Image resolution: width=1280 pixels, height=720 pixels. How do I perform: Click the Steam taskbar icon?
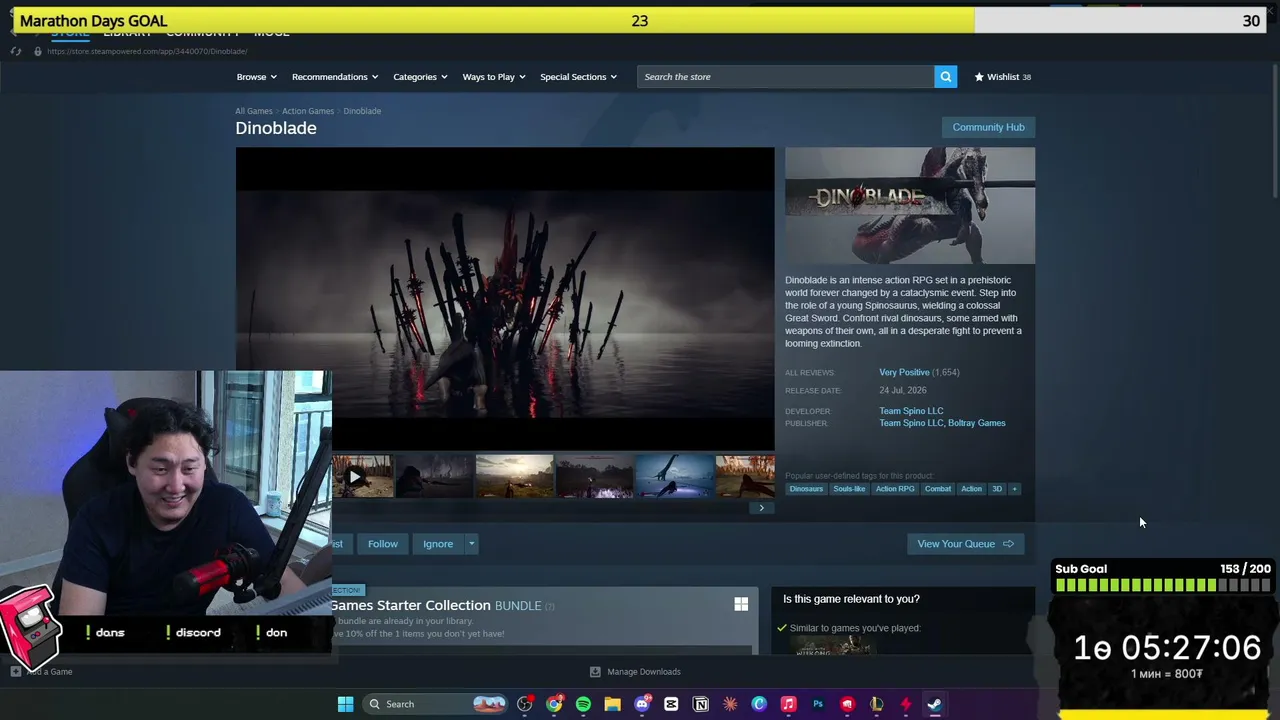(935, 704)
